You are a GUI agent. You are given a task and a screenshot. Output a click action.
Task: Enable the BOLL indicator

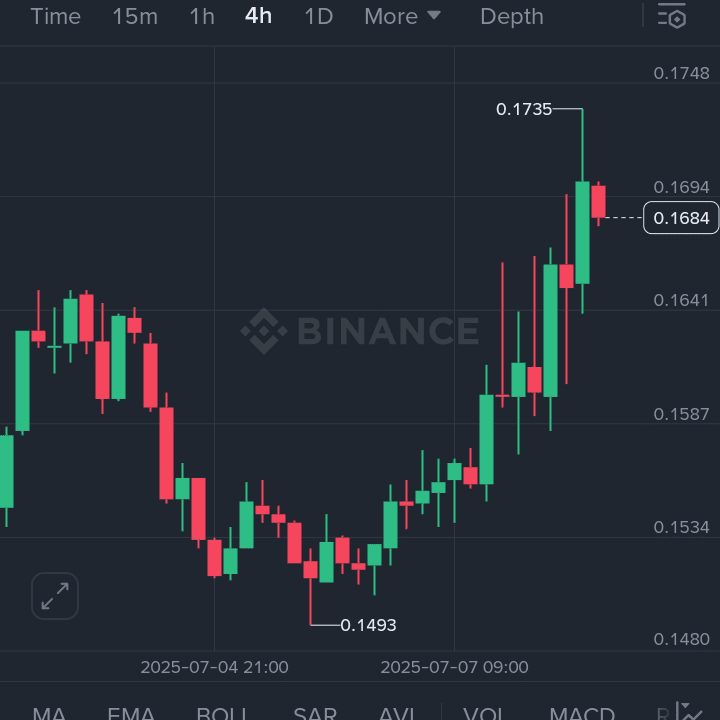[222, 714]
